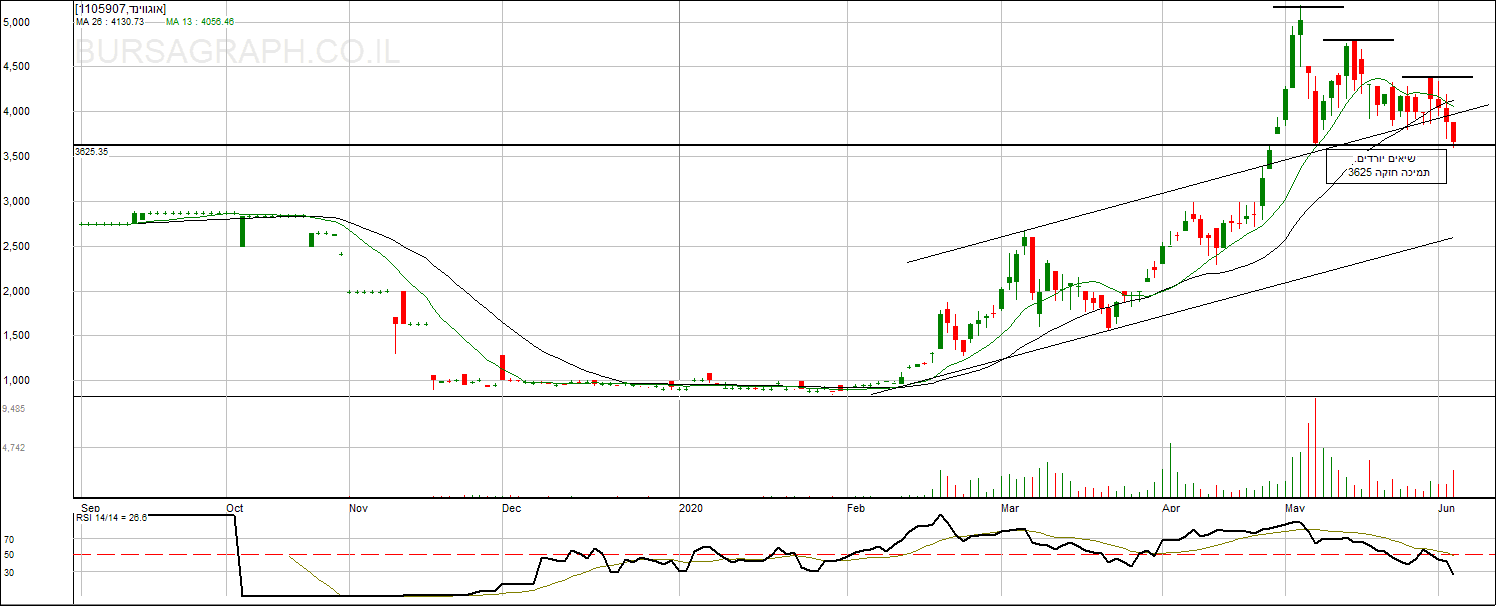Click the Dec date label
1496x606 pixels.
(511, 508)
